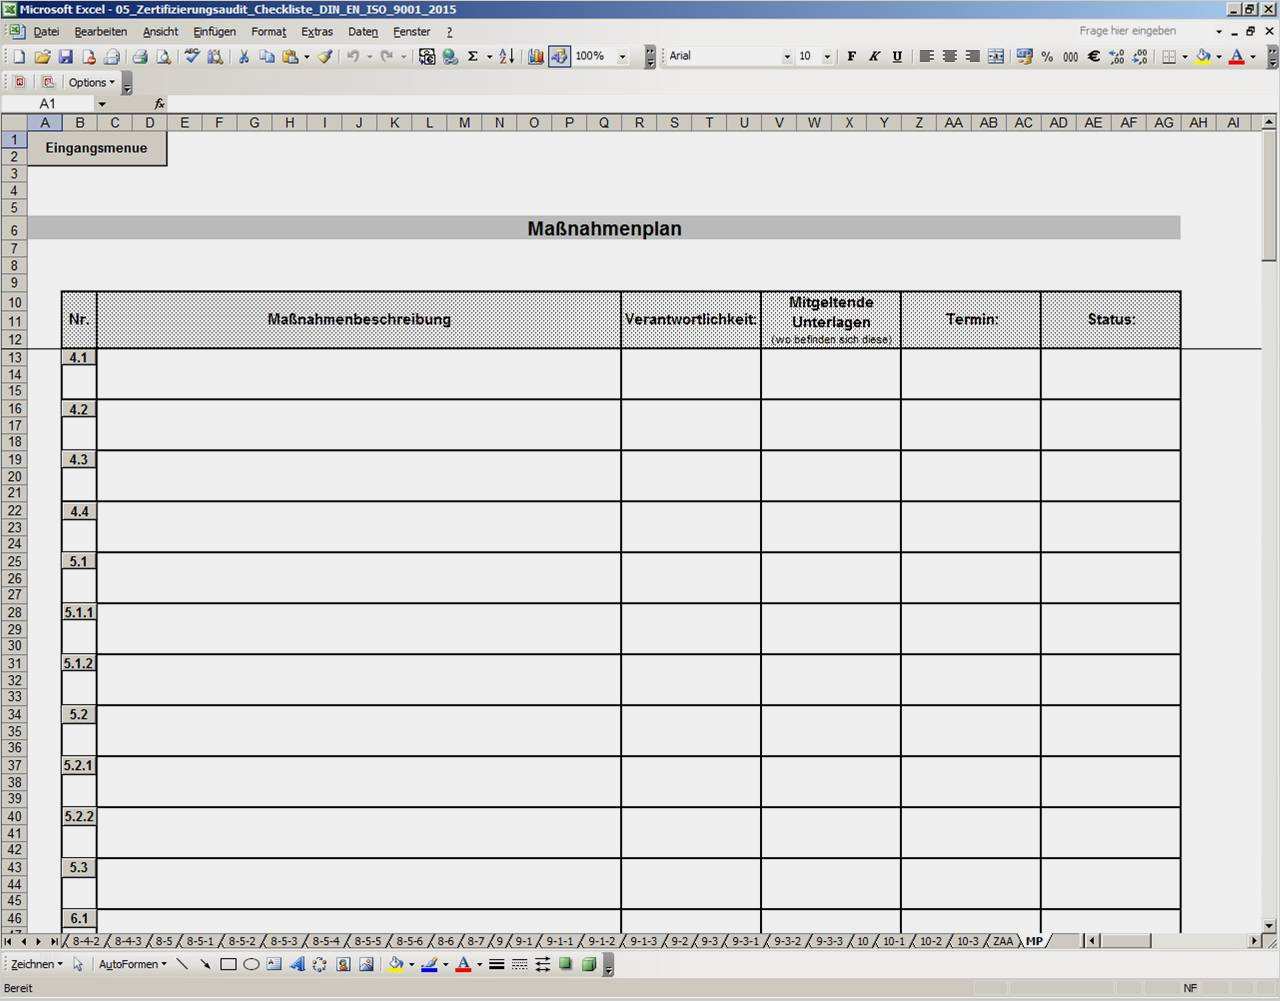The width and height of the screenshot is (1280, 1001).
Task: Open the chart wizard
Action: pyautogui.click(x=536, y=56)
